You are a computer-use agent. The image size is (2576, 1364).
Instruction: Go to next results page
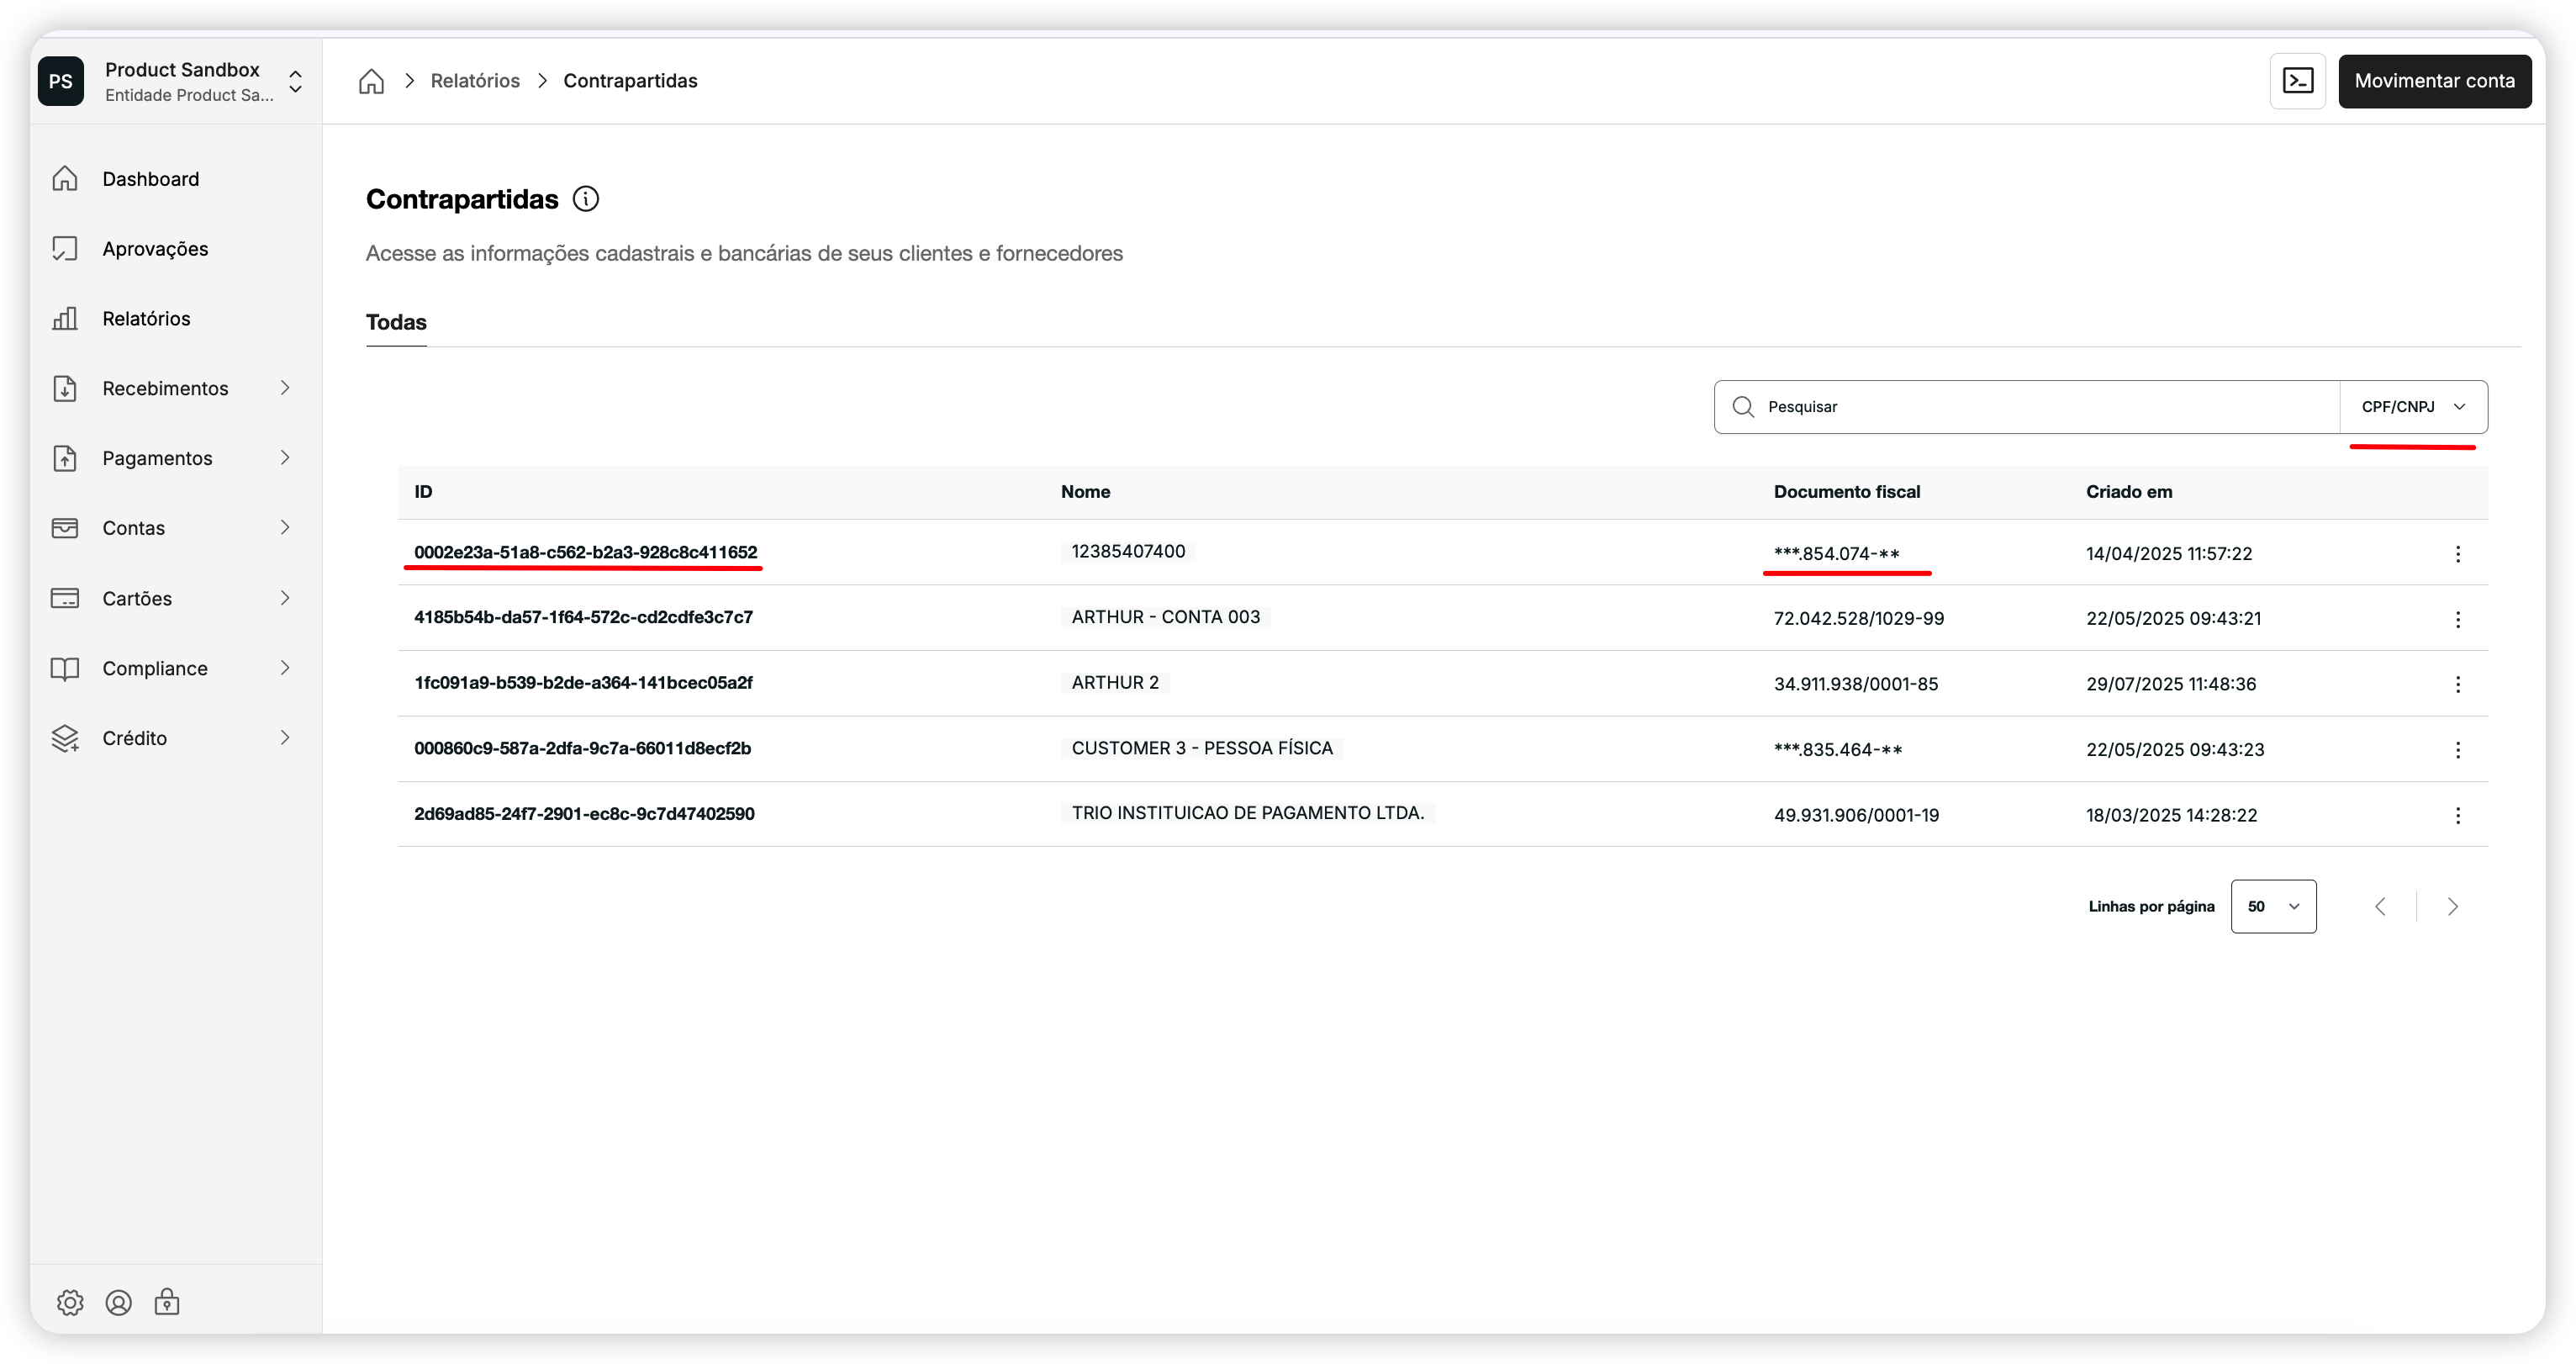click(2452, 907)
